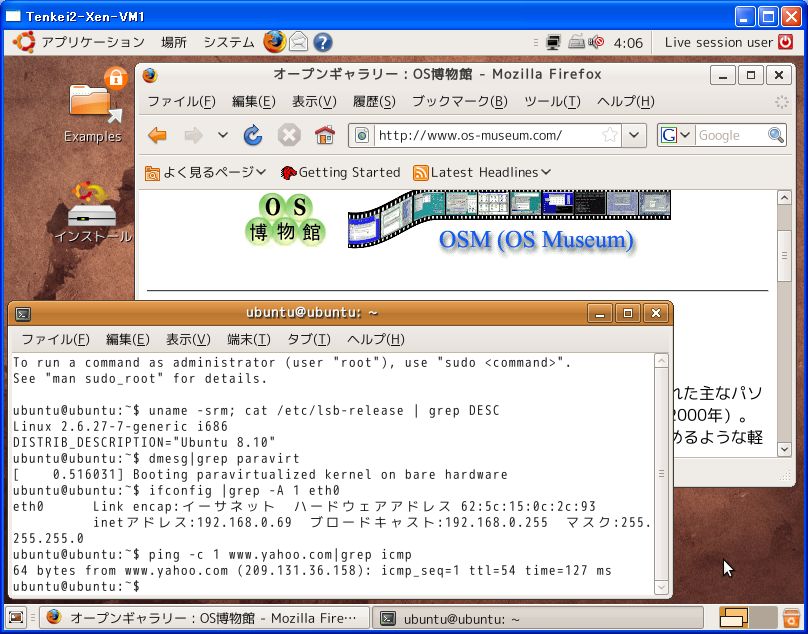Open the 表示(V) menu in Firefox
This screenshot has height=634, width=808.
click(314, 102)
